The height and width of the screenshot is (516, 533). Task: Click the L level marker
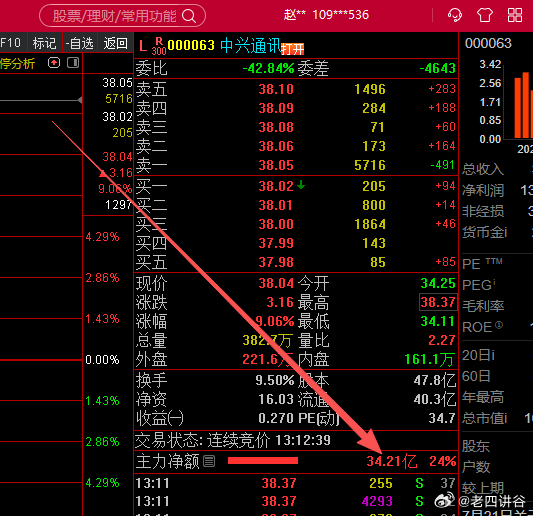[x=143, y=46]
